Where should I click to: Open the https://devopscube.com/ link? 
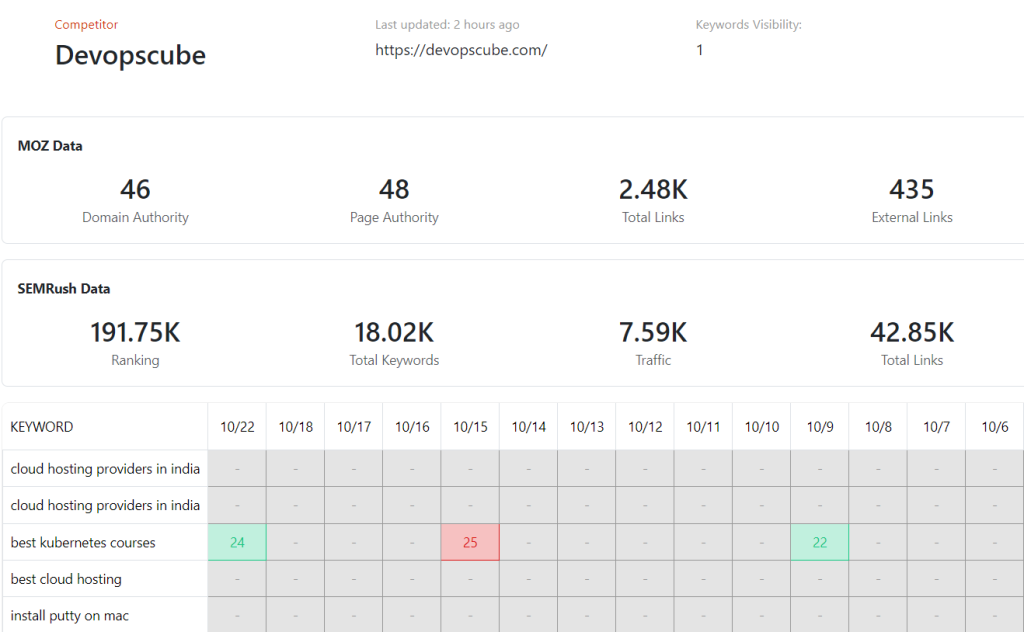461,49
